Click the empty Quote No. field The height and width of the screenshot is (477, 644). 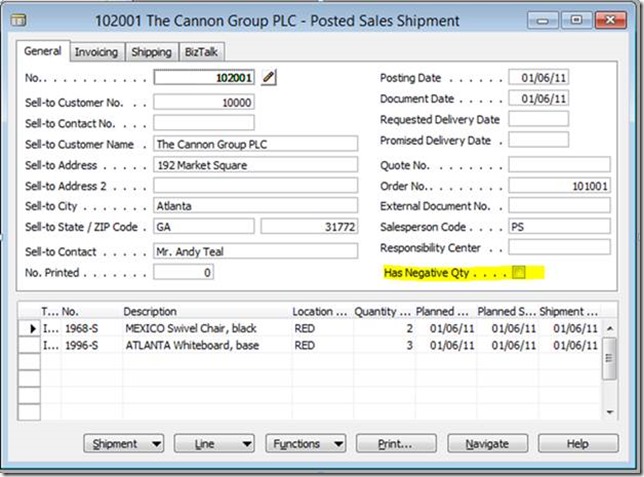tap(559, 165)
